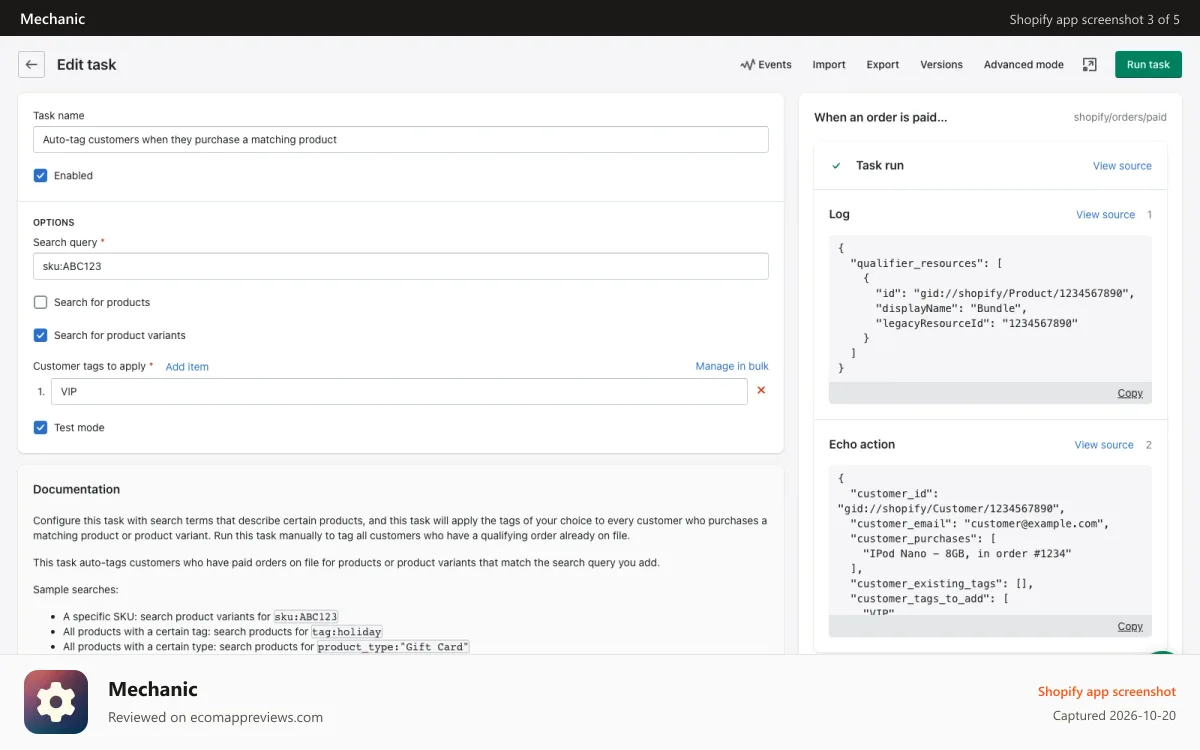Enable Search for products
Image resolution: width=1200 pixels, height=750 pixels.
[41, 302]
